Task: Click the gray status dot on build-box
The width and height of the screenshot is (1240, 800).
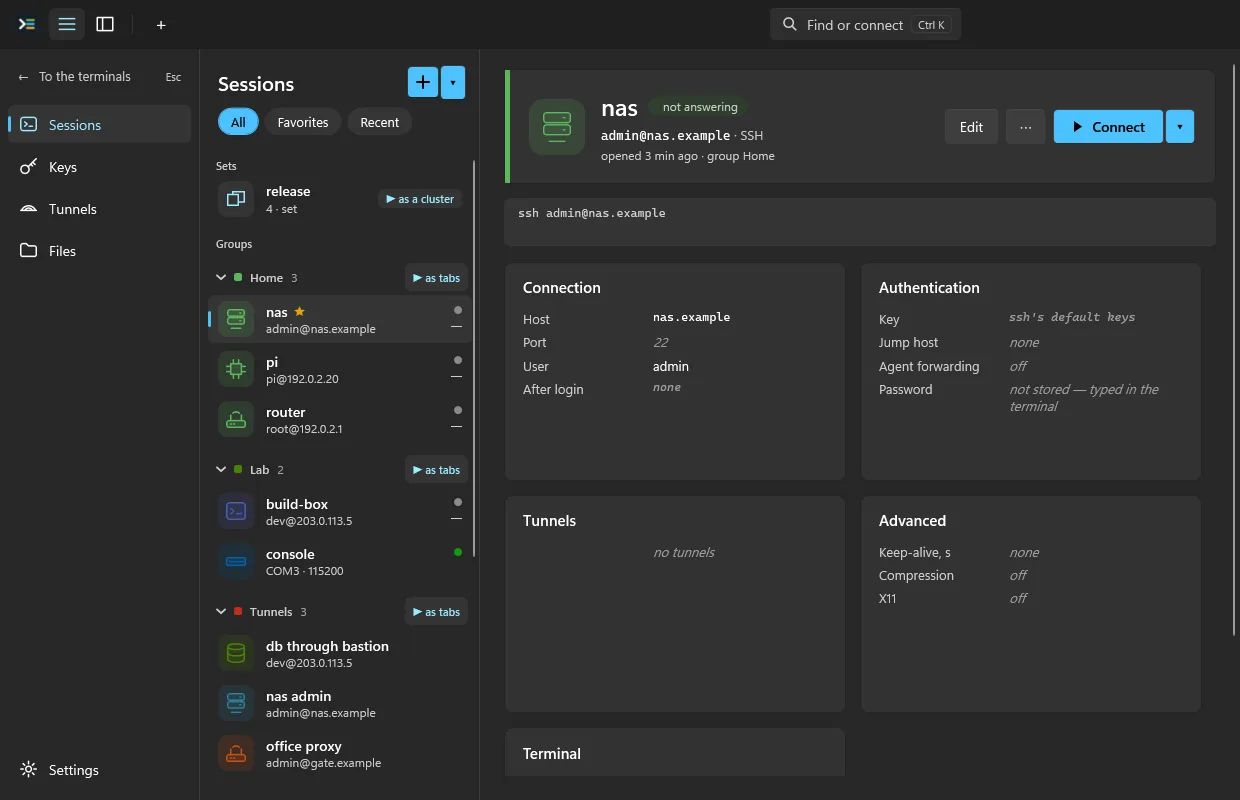Action: click(x=458, y=502)
